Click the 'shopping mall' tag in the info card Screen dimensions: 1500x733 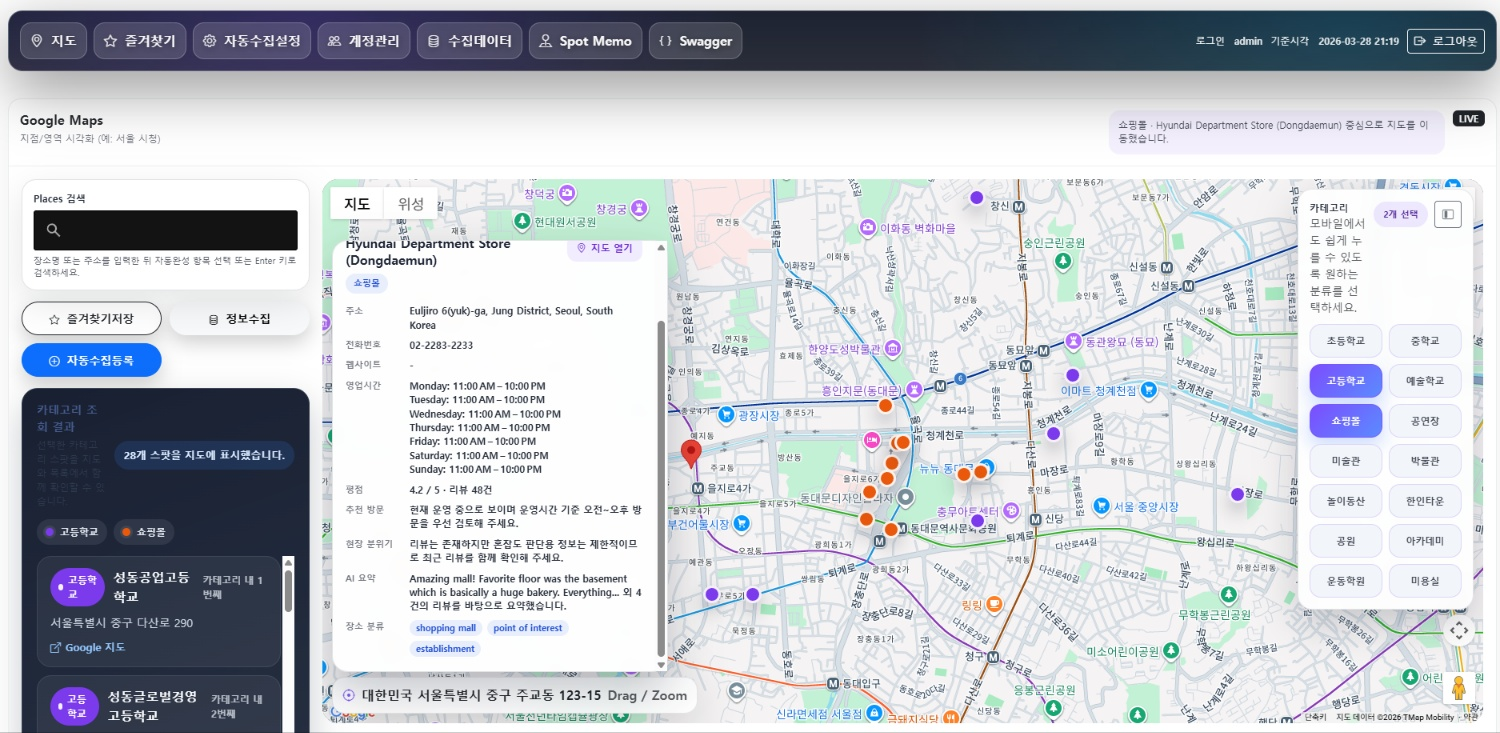click(x=446, y=628)
